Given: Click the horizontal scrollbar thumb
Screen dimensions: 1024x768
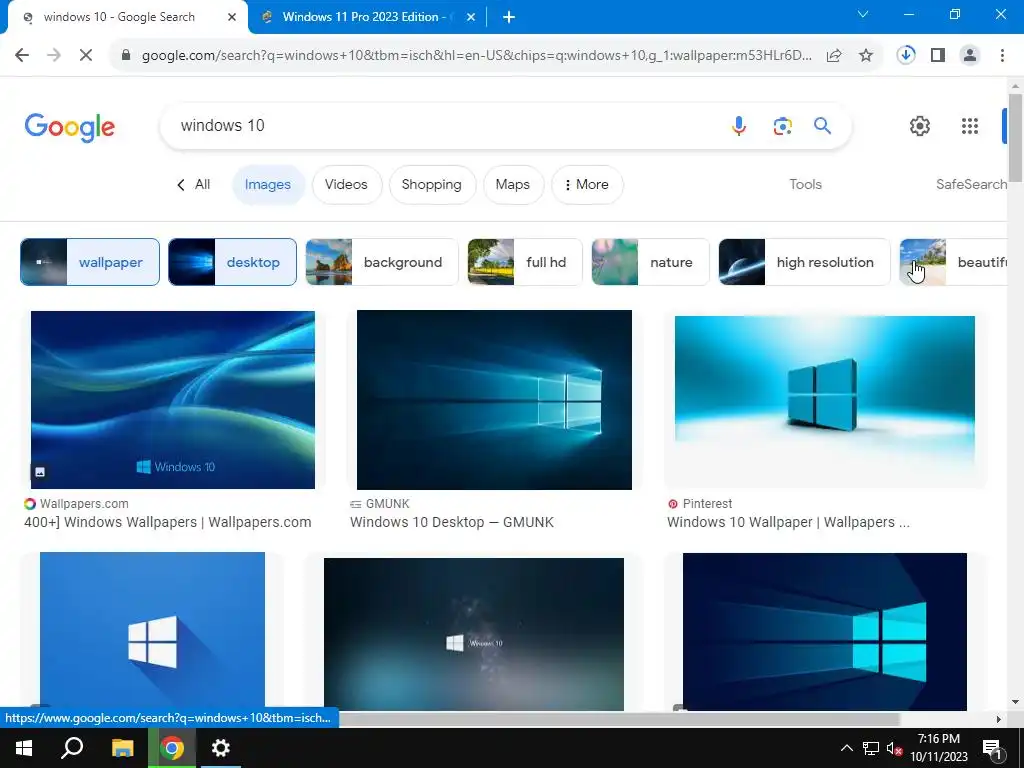Looking at the screenshot, I should 619,719.
